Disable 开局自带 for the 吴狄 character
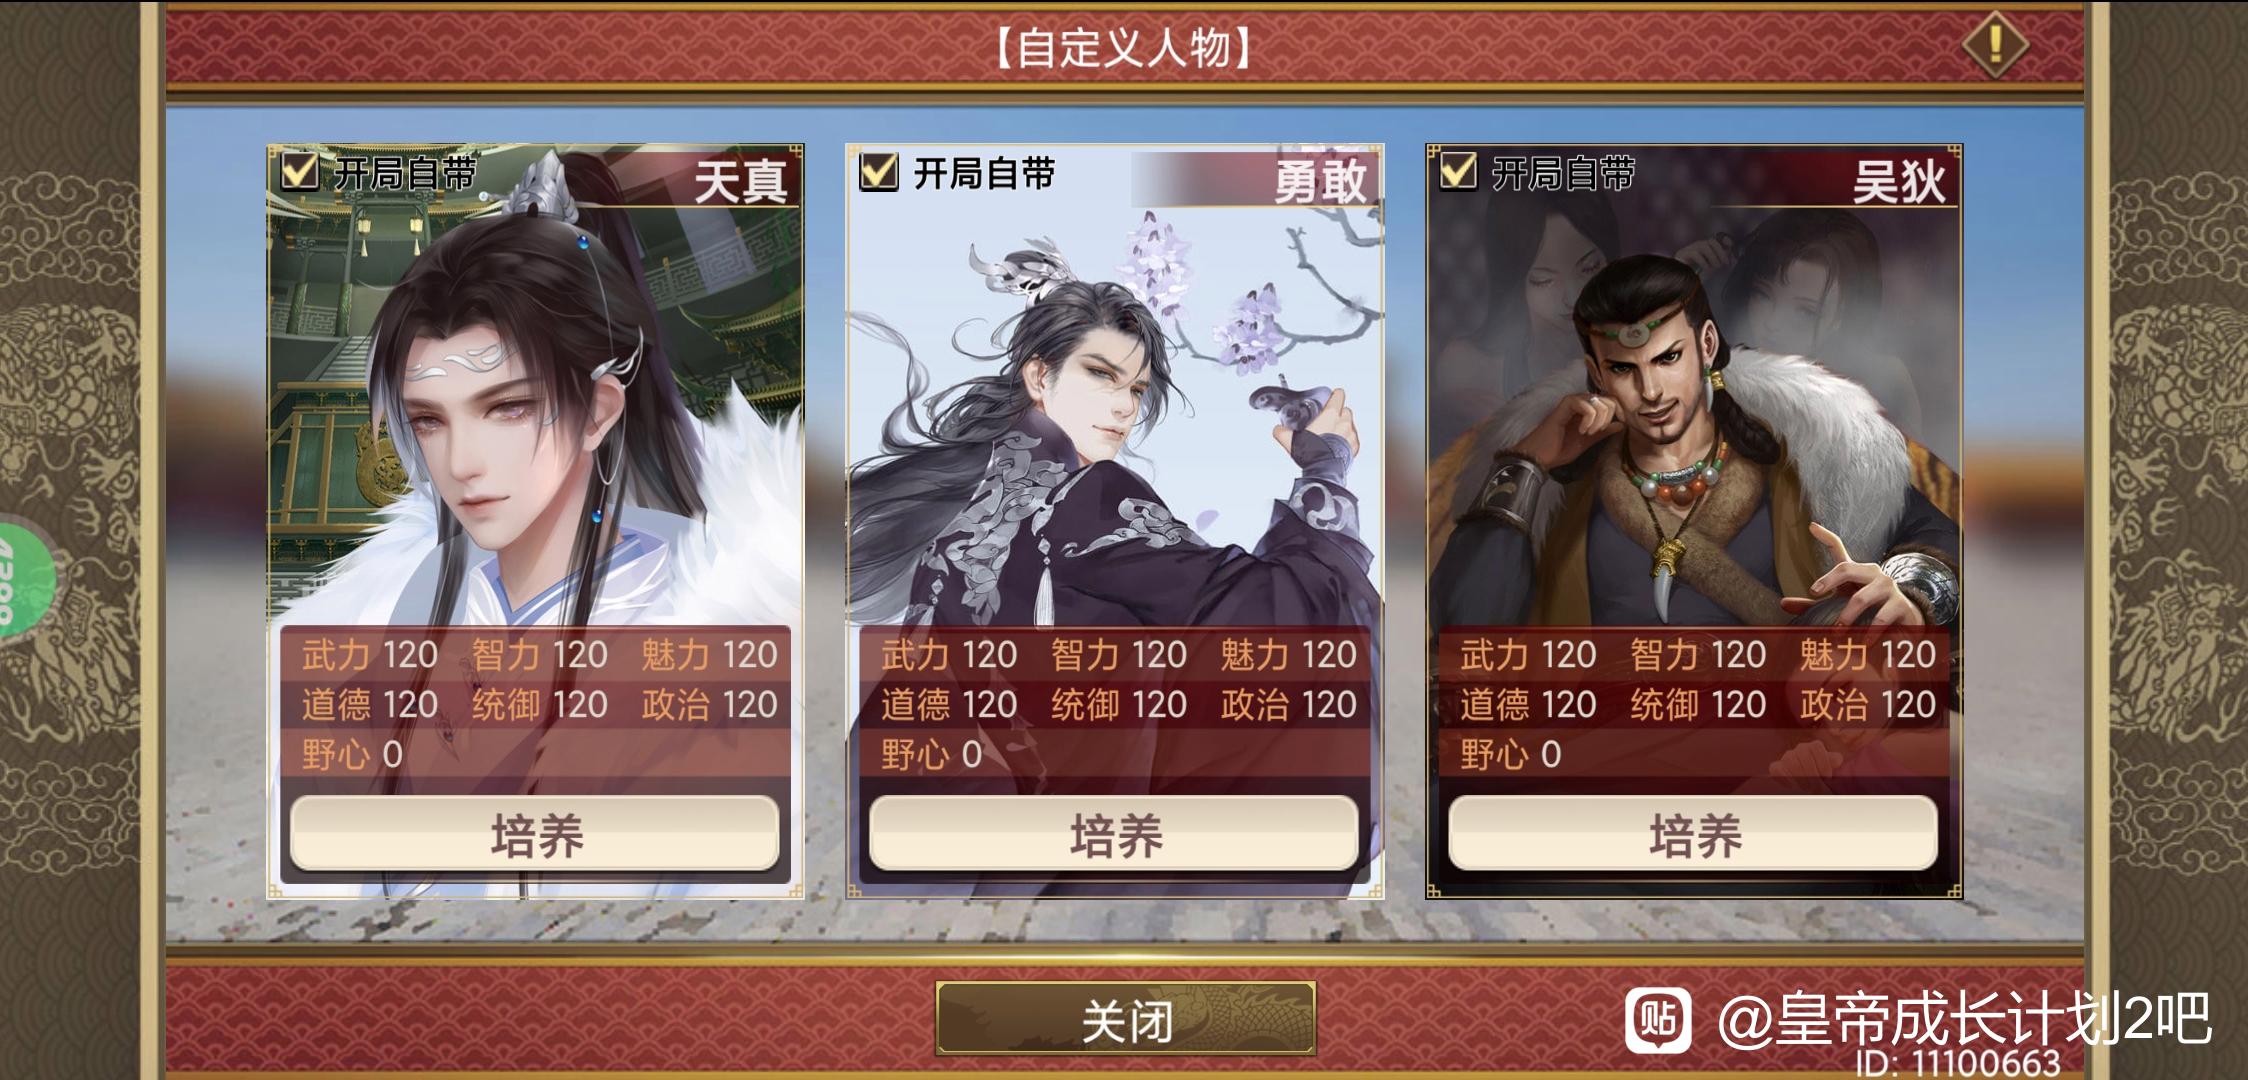2248x1080 pixels. [x=1457, y=172]
